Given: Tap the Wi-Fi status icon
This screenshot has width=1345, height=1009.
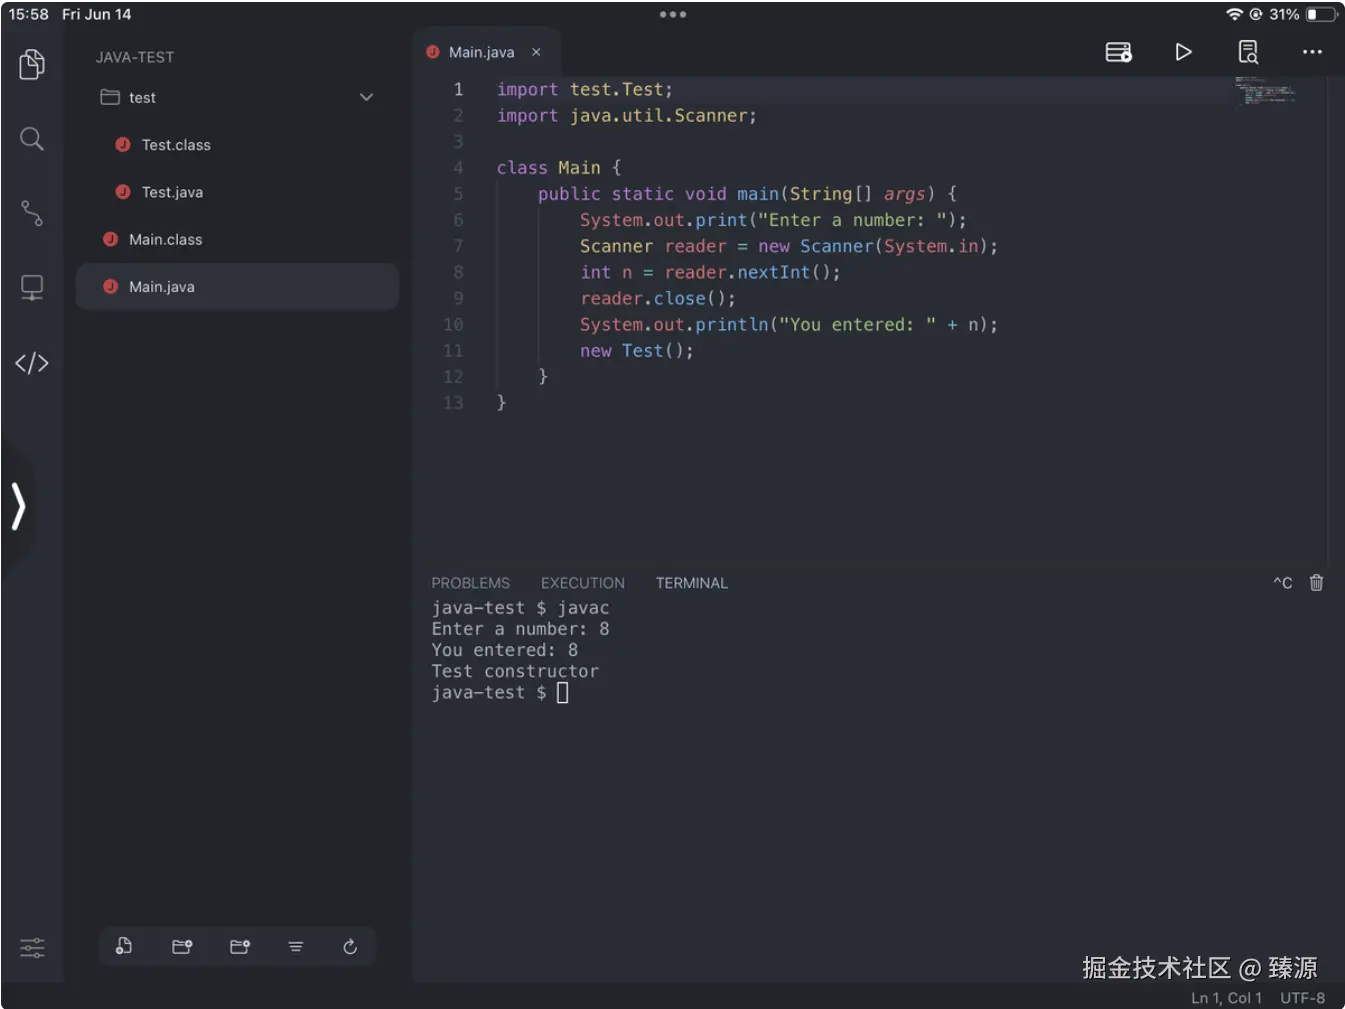Looking at the screenshot, I should pyautogui.click(x=1234, y=15).
